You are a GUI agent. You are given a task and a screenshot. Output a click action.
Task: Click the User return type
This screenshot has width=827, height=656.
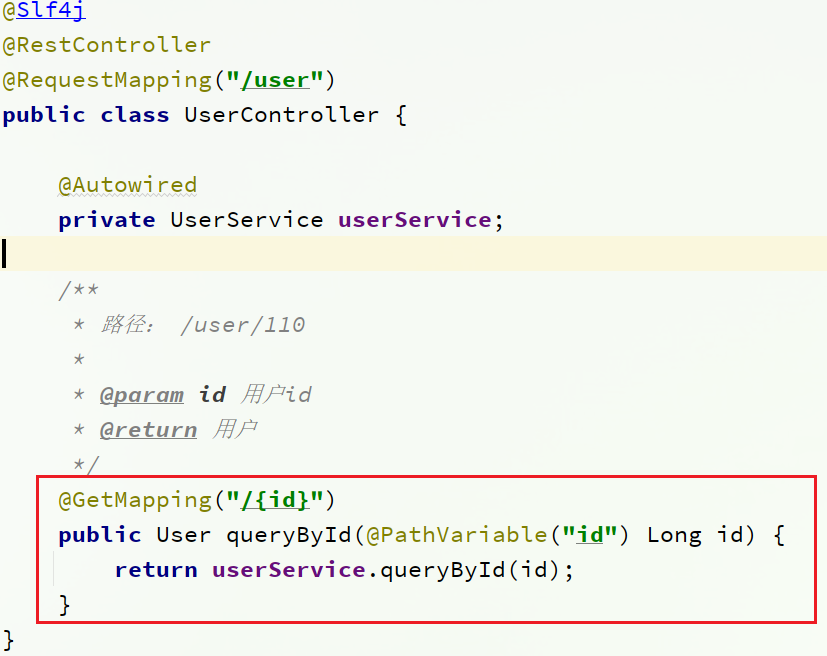[x=184, y=535]
